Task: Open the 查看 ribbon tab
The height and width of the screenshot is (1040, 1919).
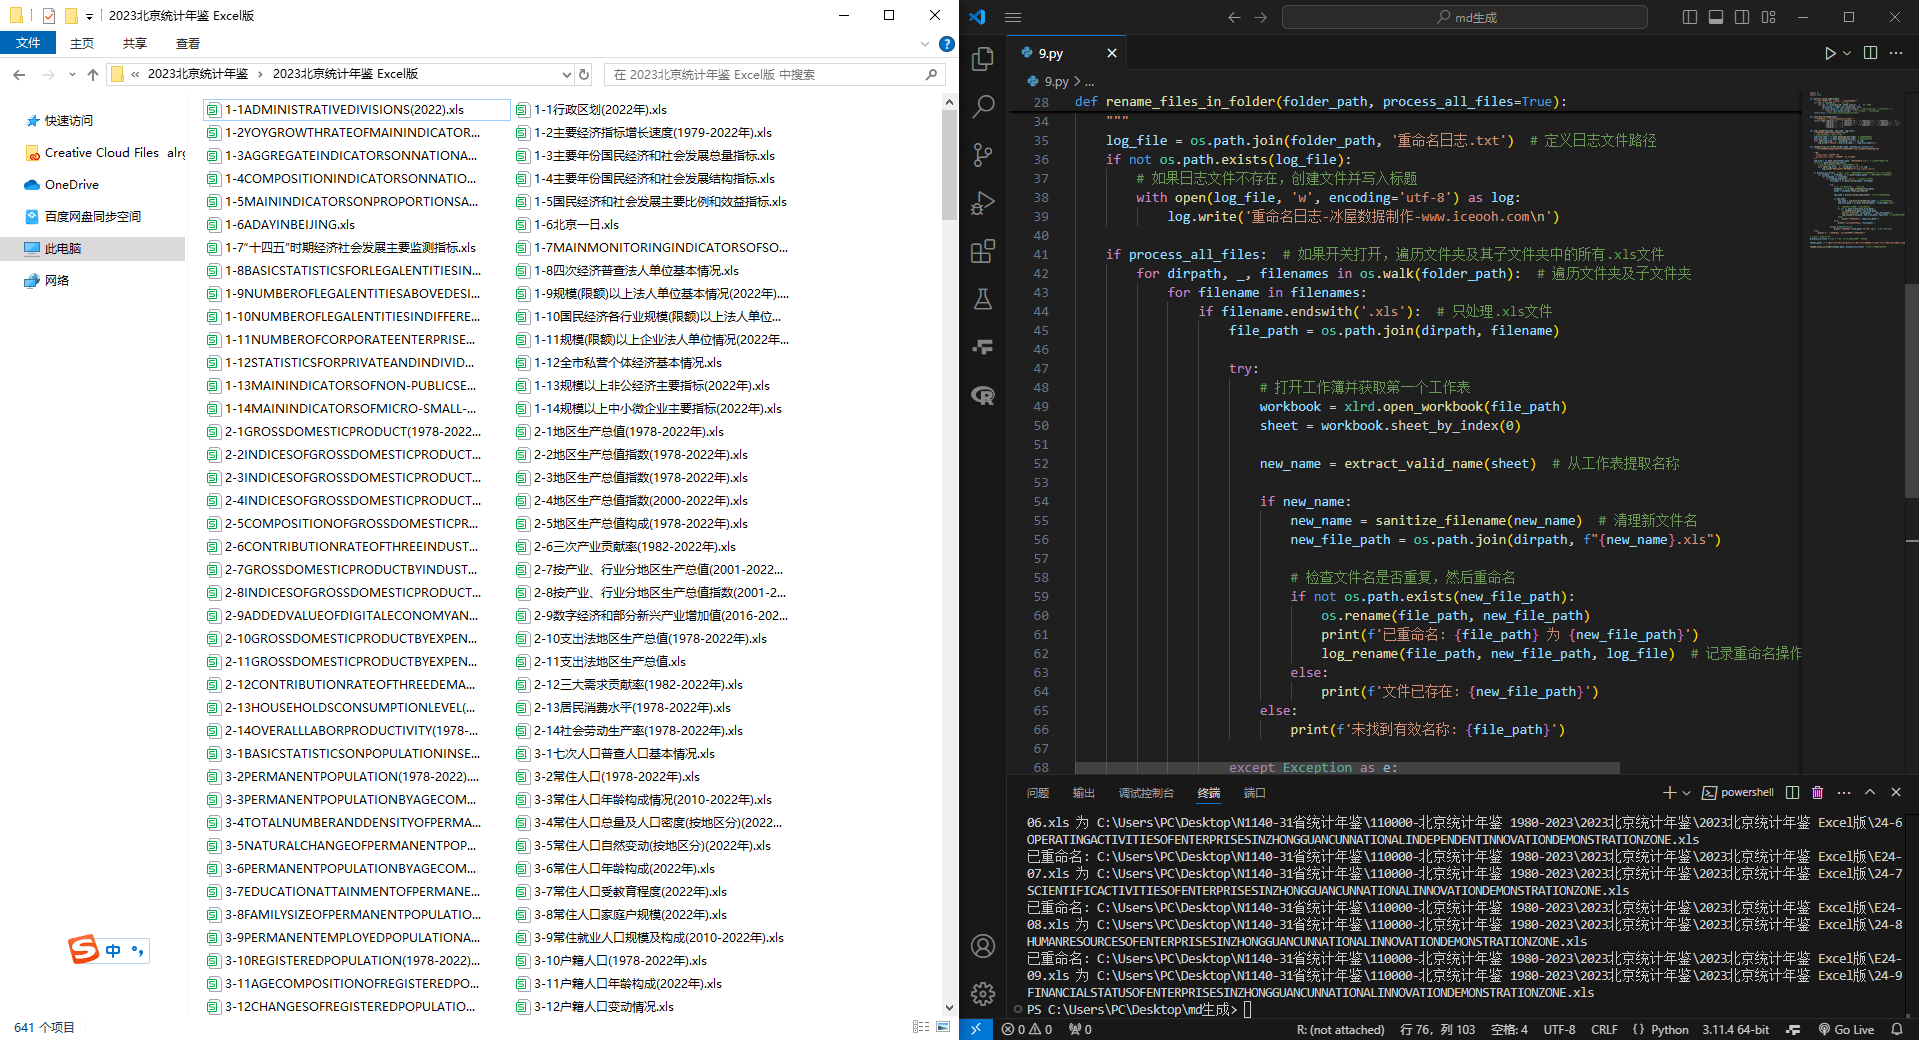Action: (x=188, y=43)
